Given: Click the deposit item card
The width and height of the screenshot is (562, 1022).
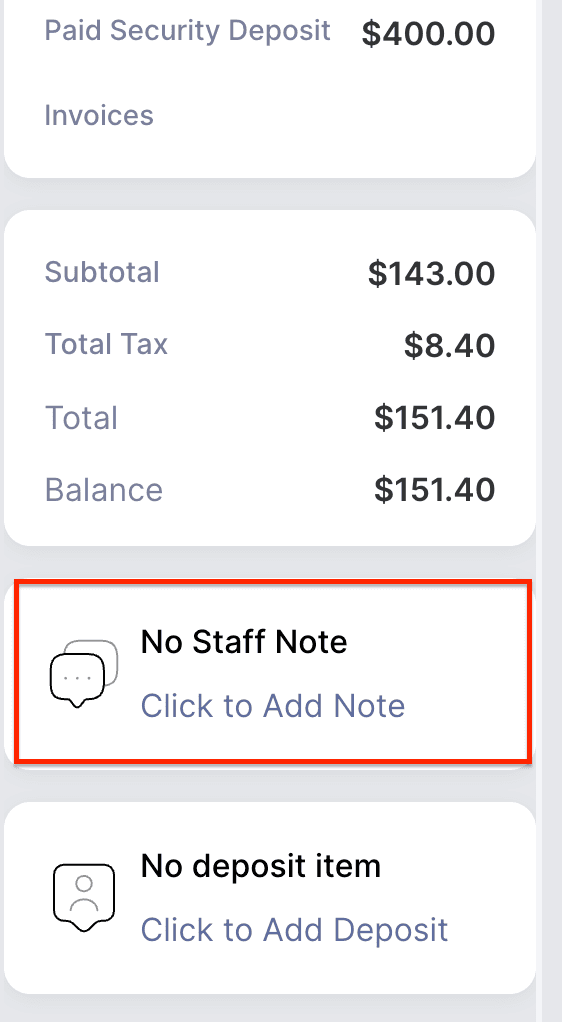Looking at the screenshot, I should [270, 898].
